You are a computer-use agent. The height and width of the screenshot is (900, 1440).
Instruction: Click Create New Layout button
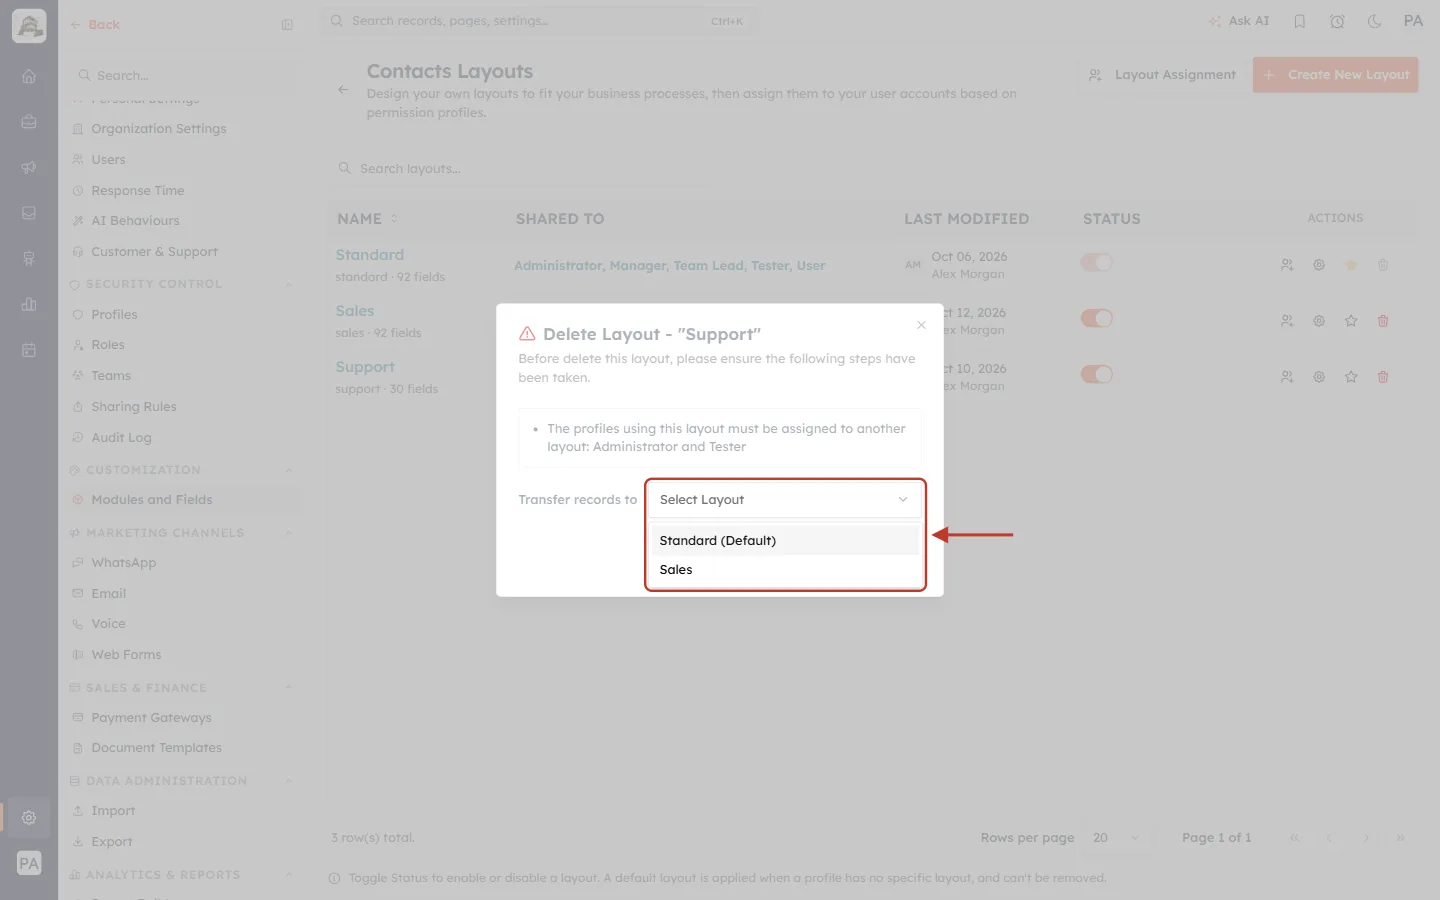[1335, 75]
